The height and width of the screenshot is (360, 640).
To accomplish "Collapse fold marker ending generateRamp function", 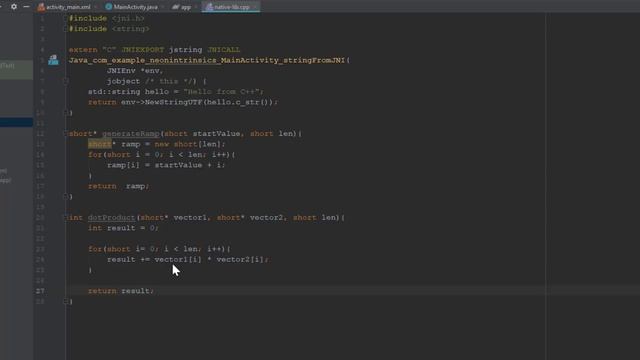I will click(x=65, y=197).
